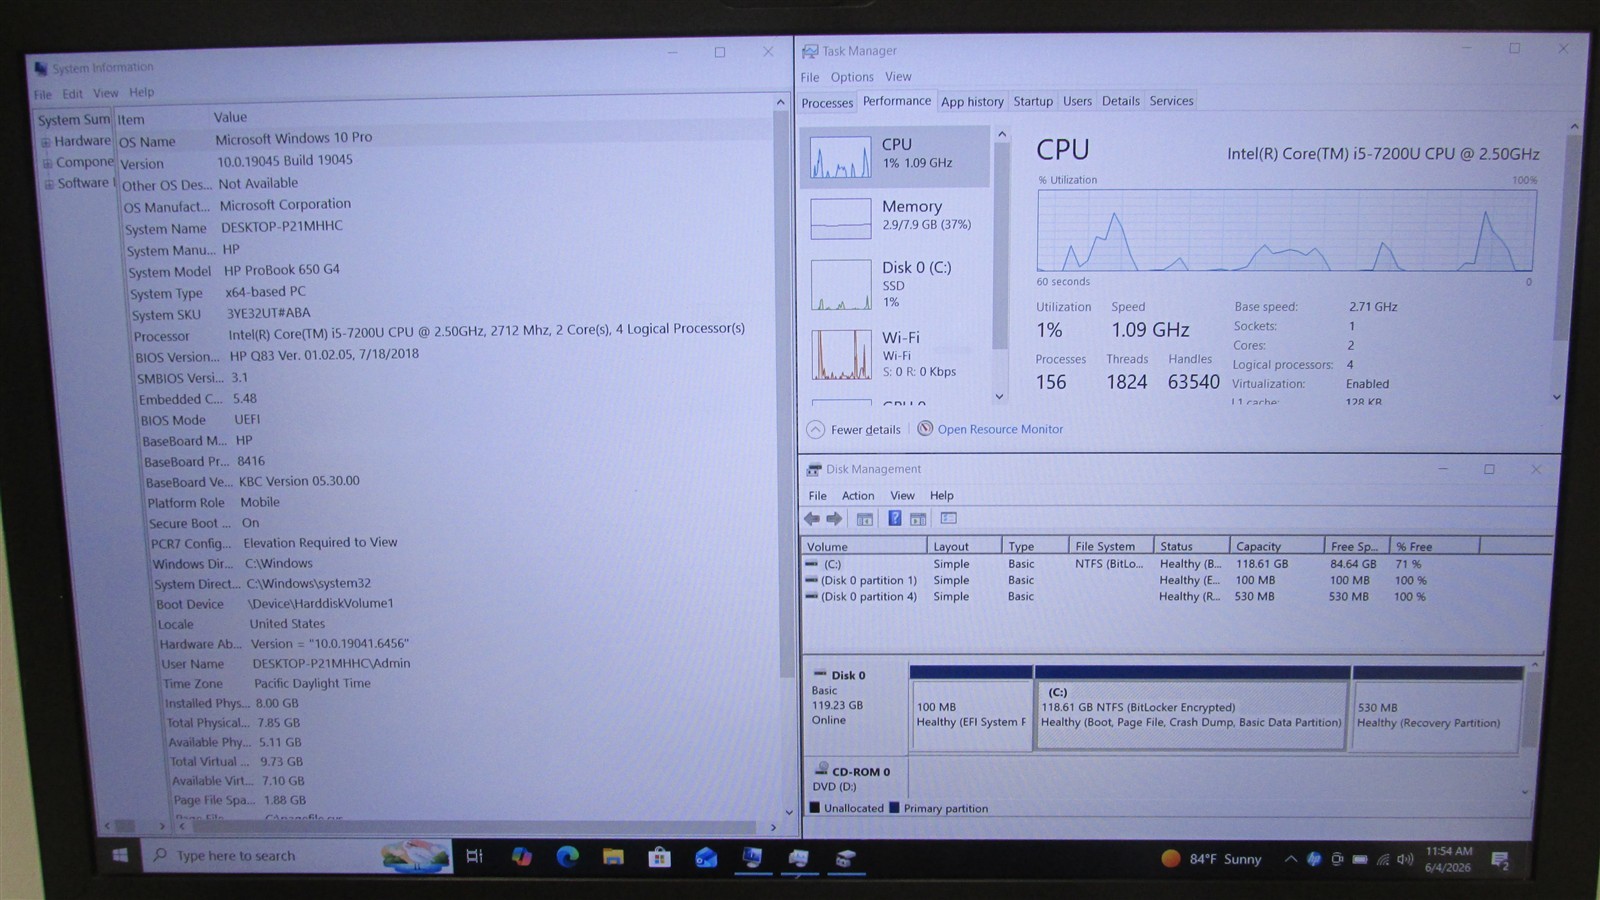Screen dimensions: 1600x900
Task: Show hidden icons in system tray
Action: (1291, 859)
